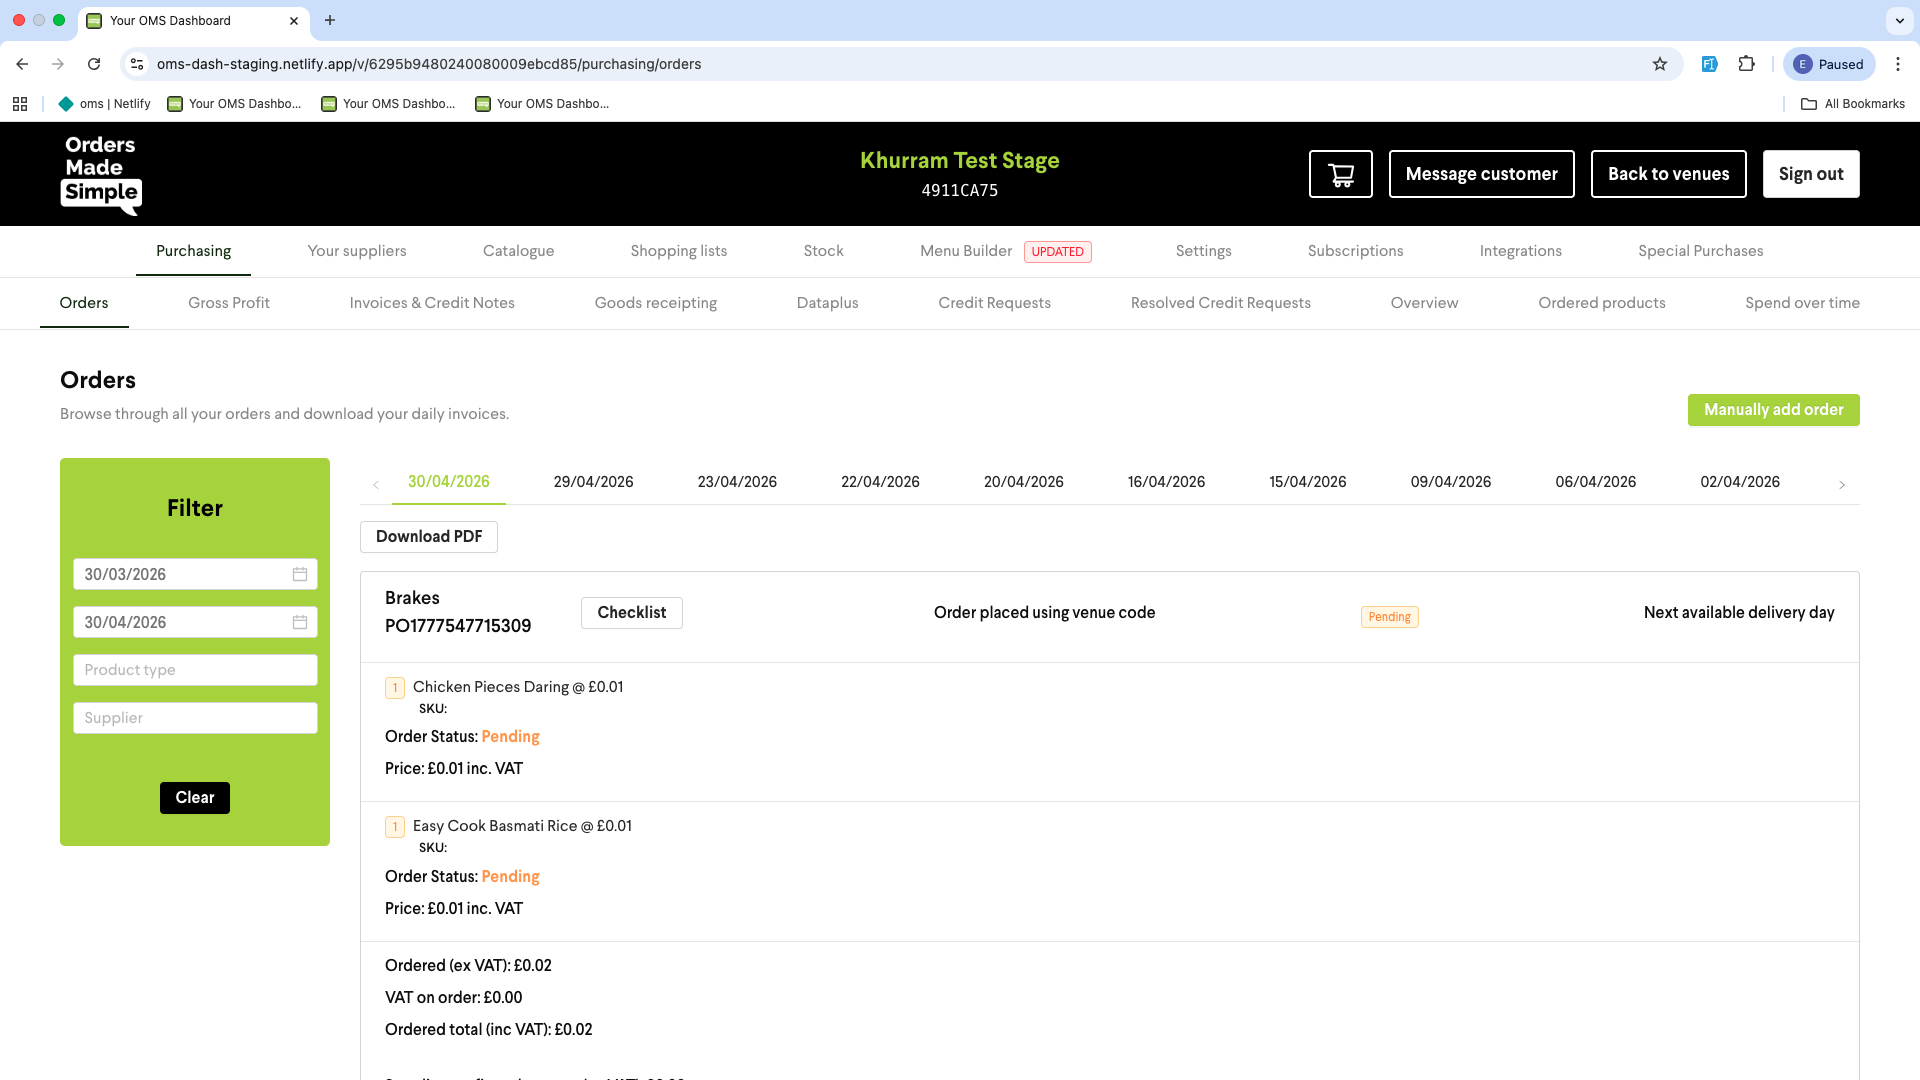
Task: Open the Supplier filter dropdown
Action: point(195,718)
